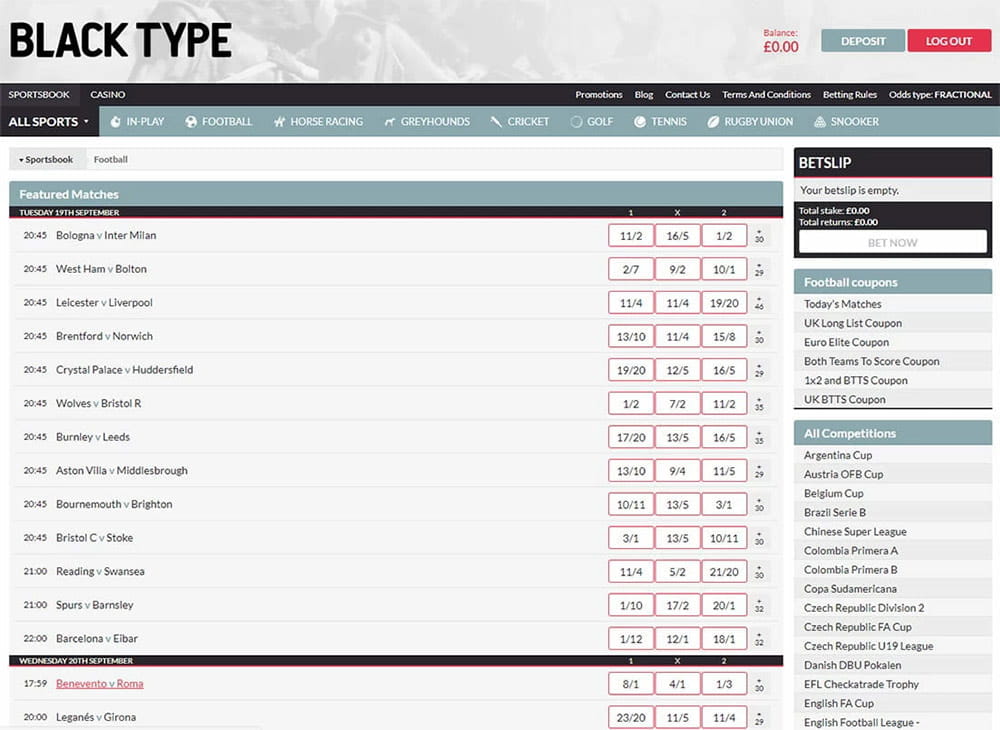1000x730 pixels.
Task: Open more markets for Bournemouth v Brighton
Action: pyautogui.click(x=759, y=505)
